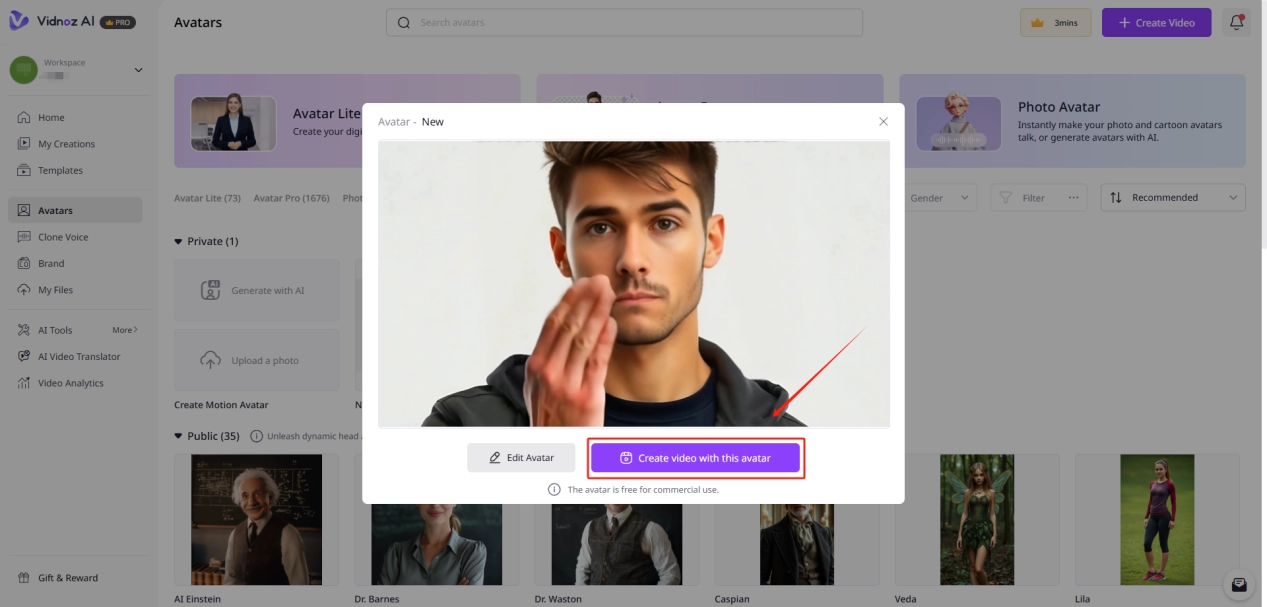Select the AI Einstein avatar thumbnail

pos(256,519)
